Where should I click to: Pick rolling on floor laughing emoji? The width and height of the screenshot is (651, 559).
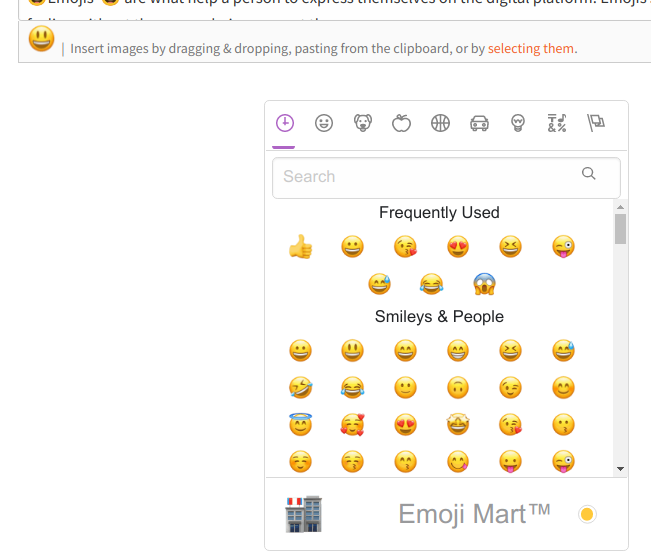[300, 388]
